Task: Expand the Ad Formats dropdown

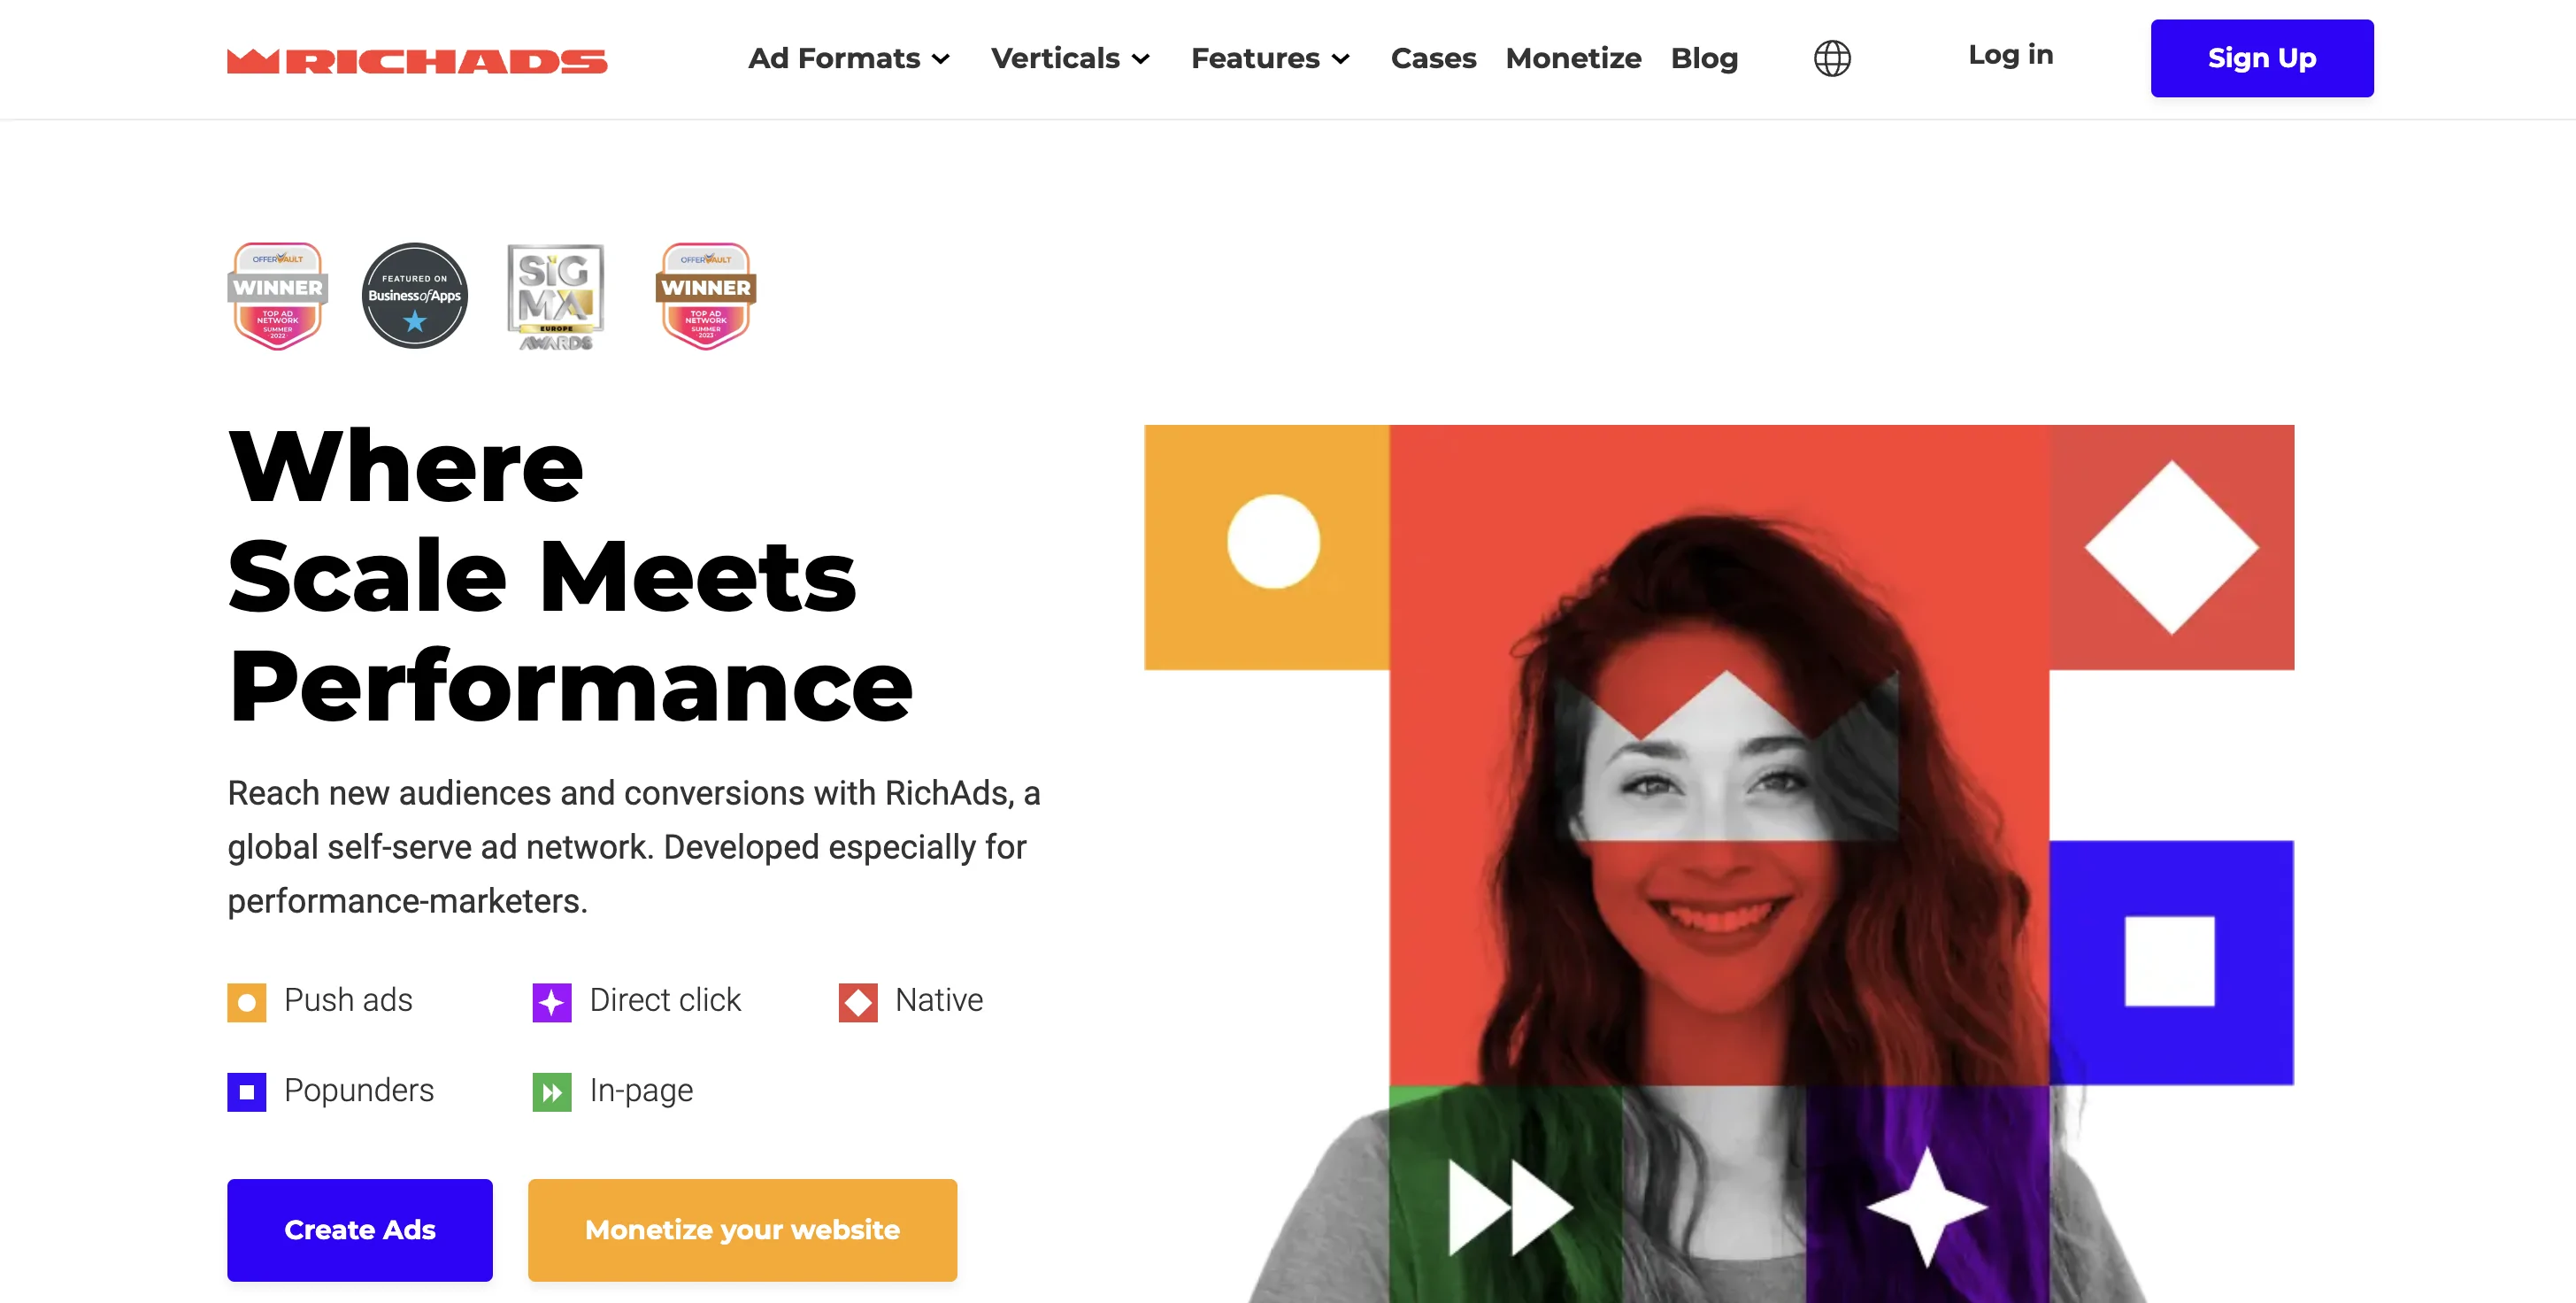Action: [849, 58]
